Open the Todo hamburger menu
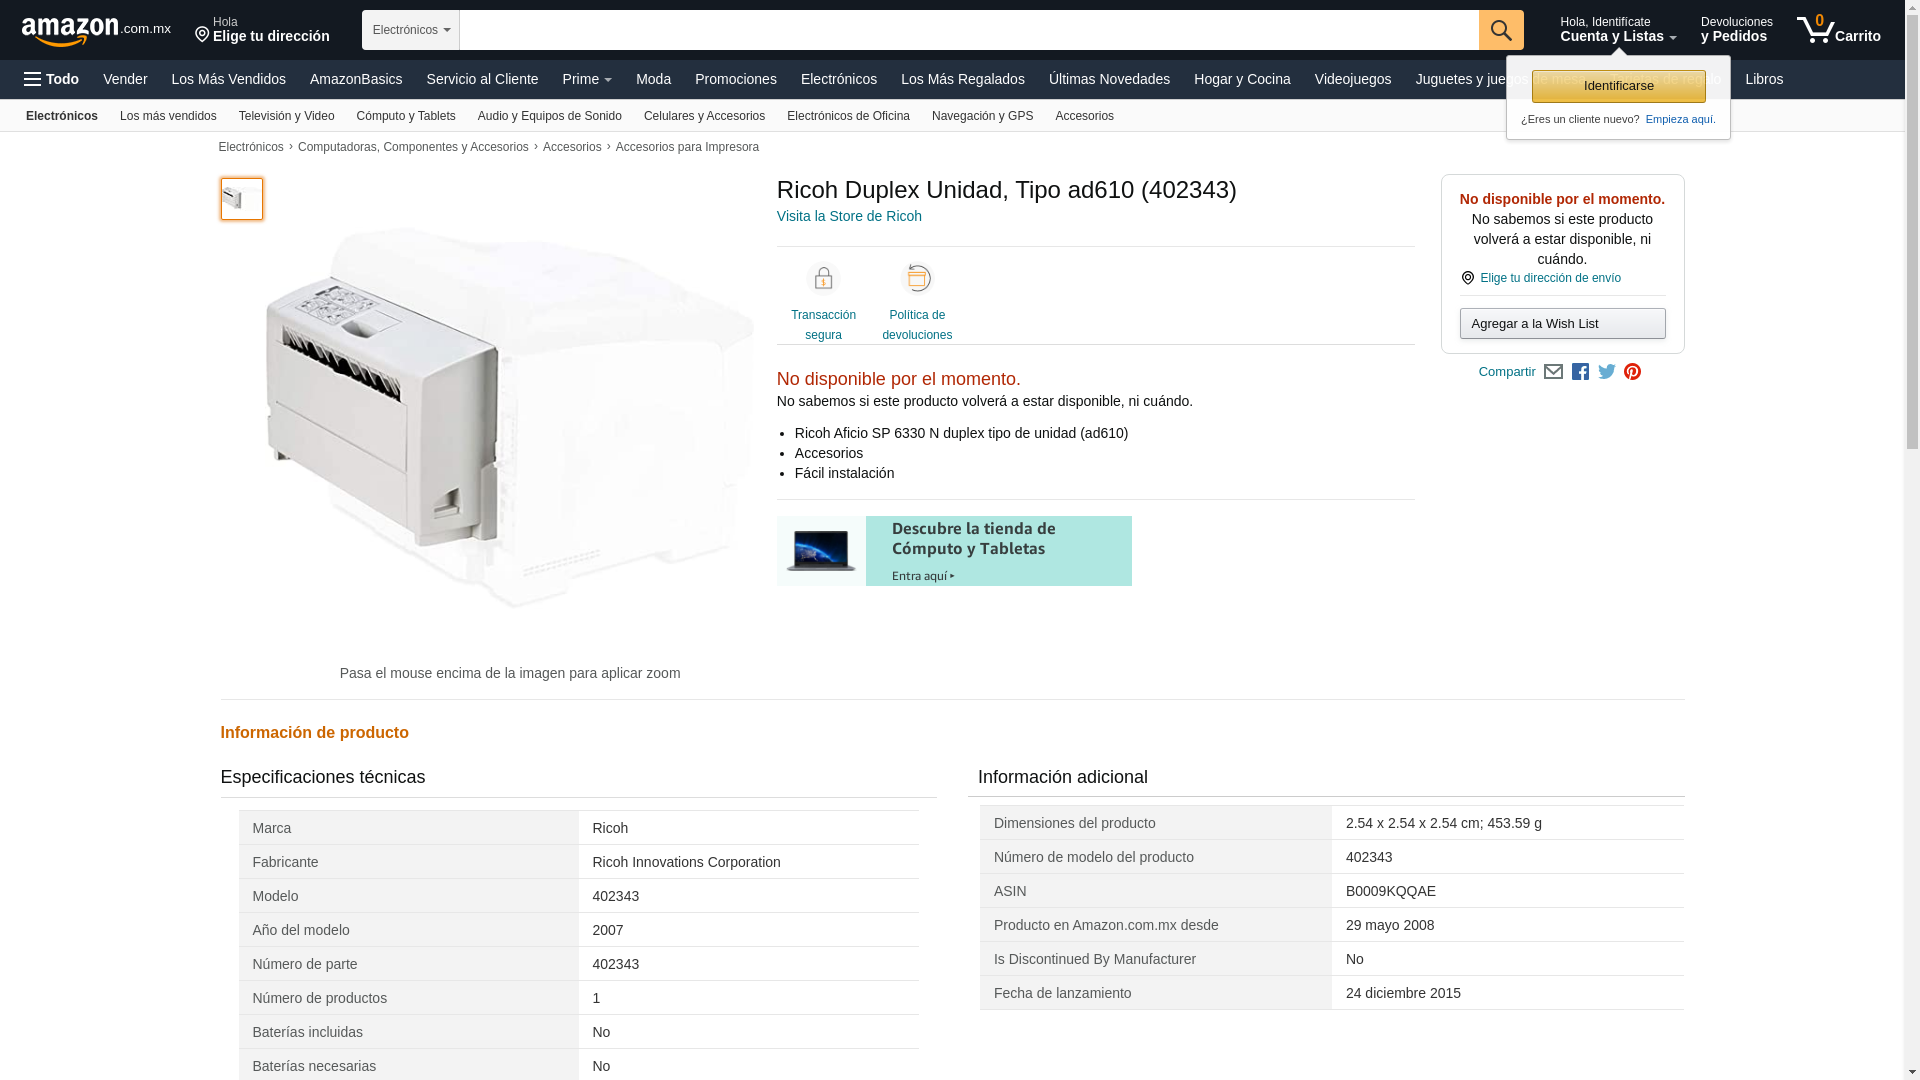This screenshot has height=1080, width=1920. [52, 79]
